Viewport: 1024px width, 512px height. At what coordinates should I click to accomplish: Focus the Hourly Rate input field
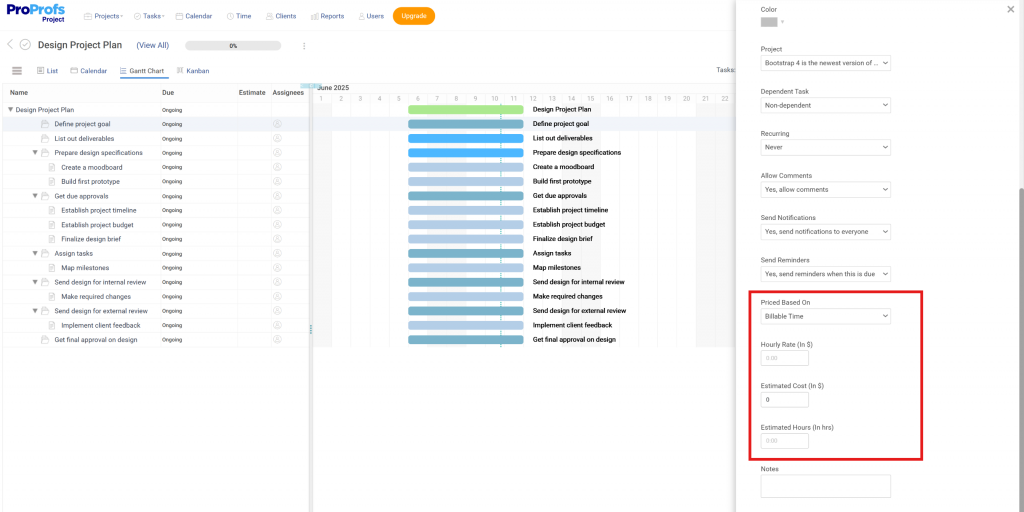(x=784, y=358)
